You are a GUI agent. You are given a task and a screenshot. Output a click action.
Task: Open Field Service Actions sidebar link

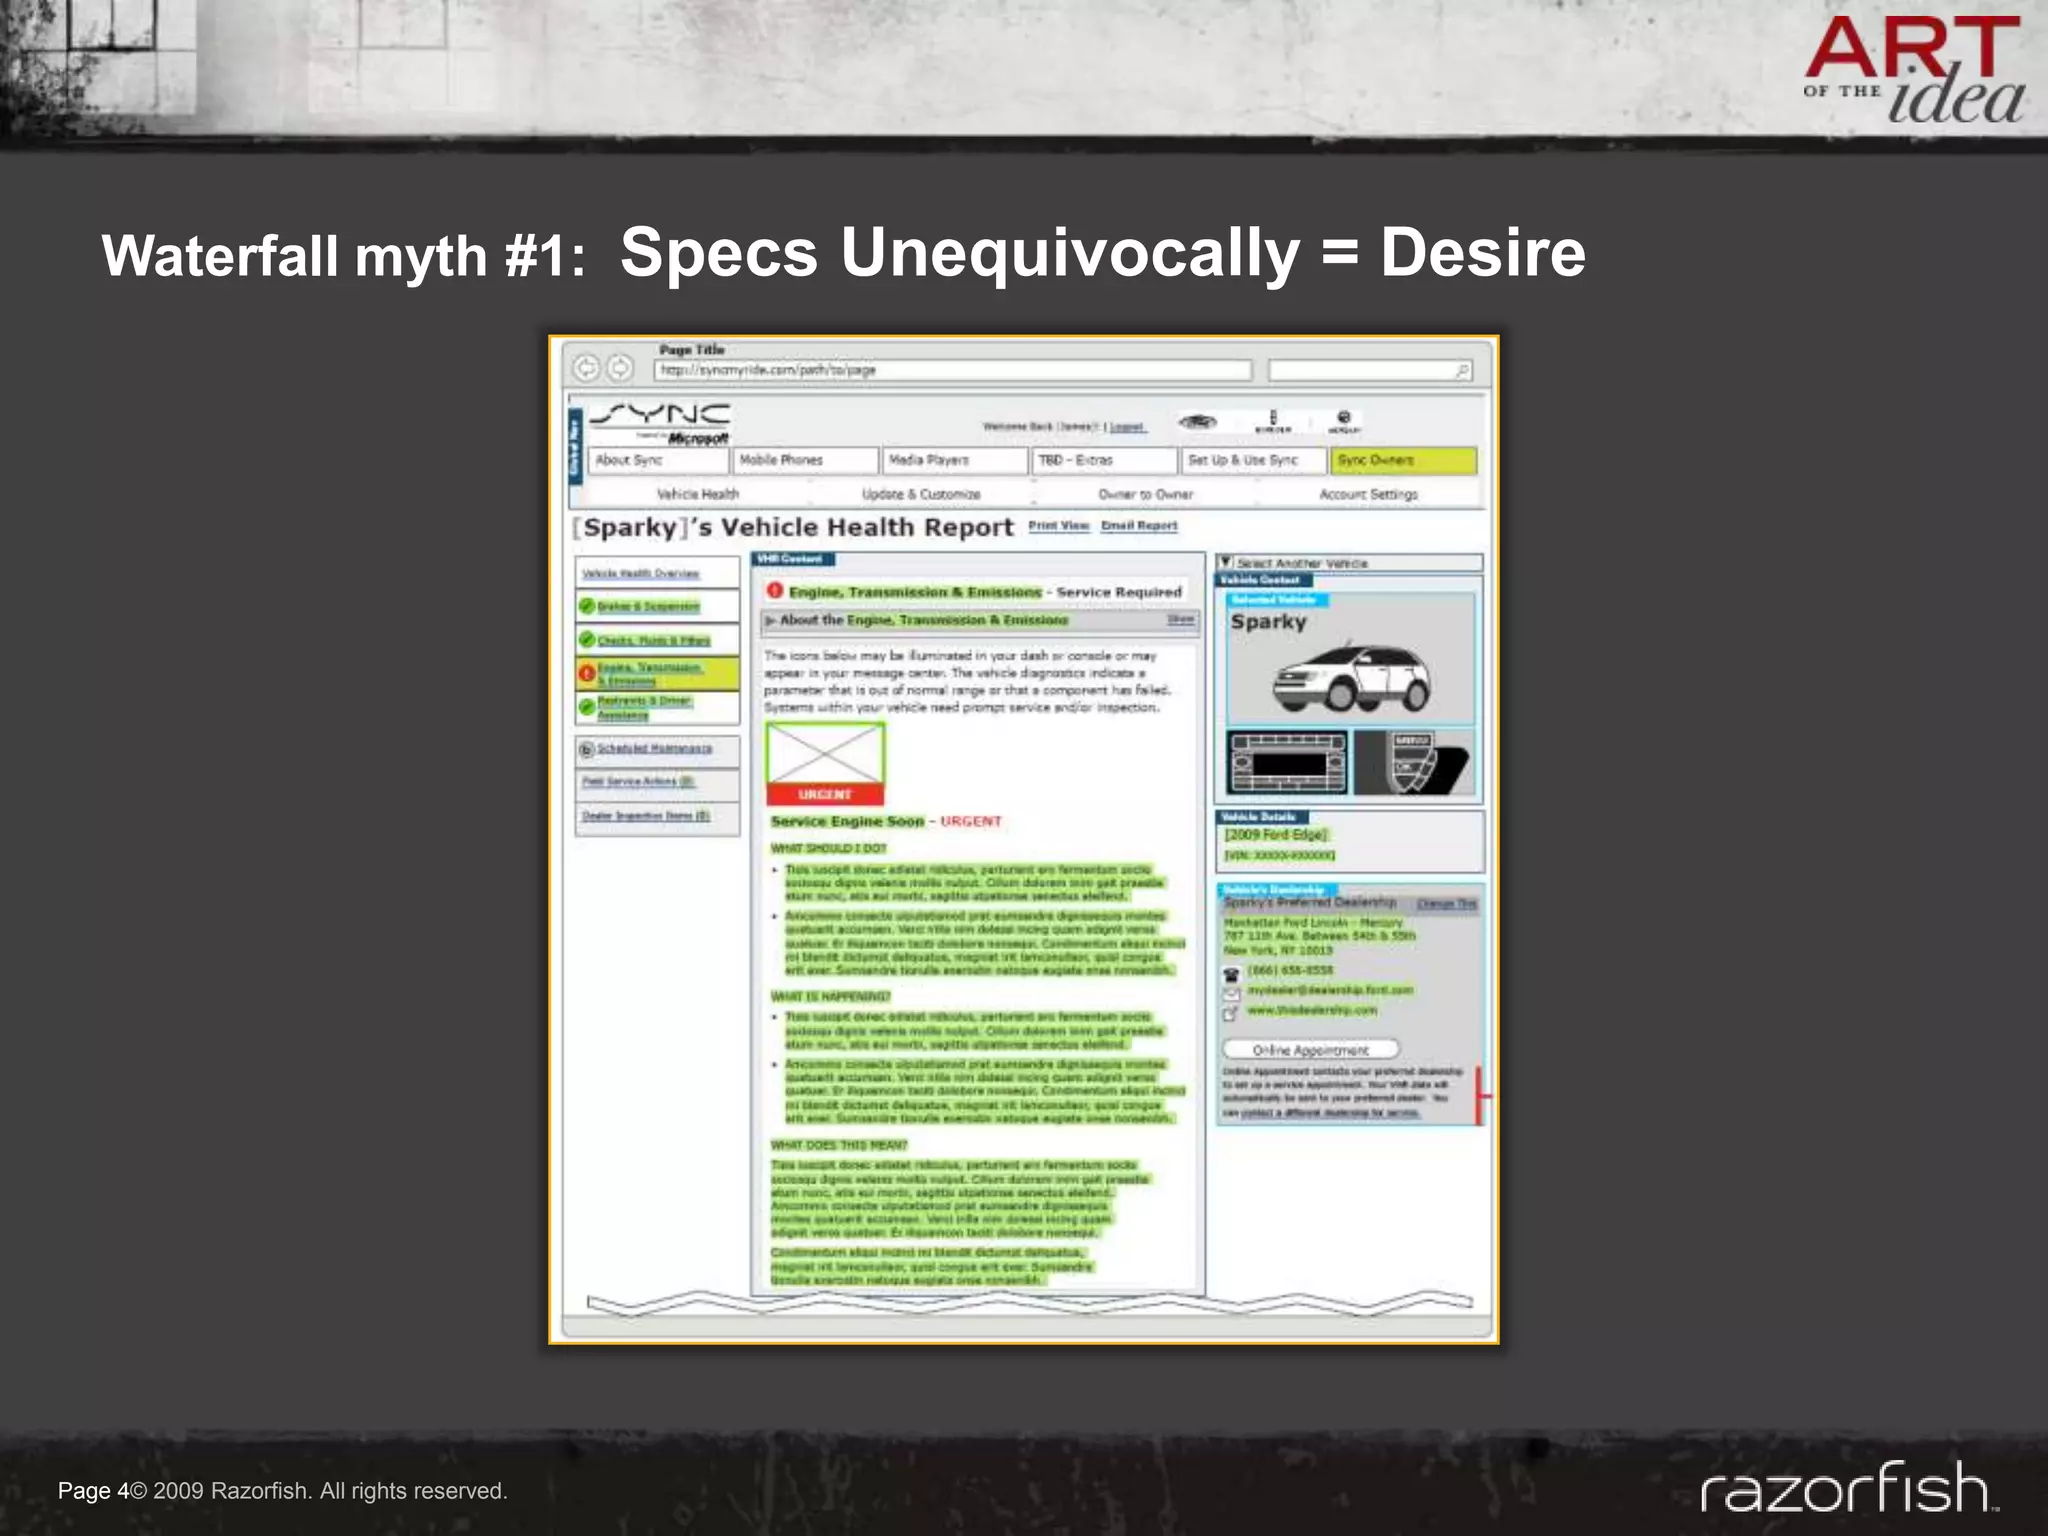pos(638,782)
